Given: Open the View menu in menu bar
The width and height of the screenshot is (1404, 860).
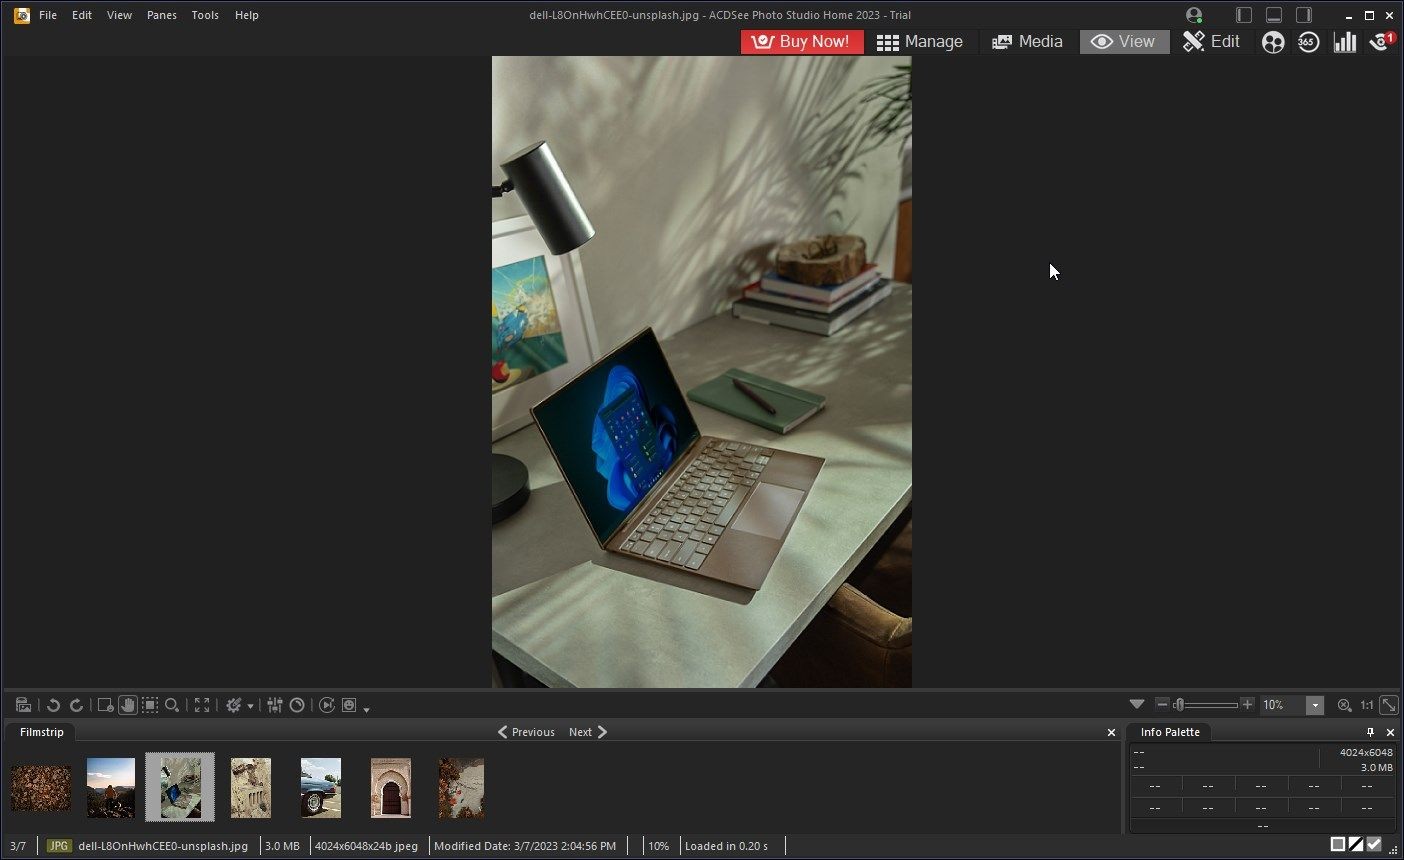Looking at the screenshot, I should [x=119, y=15].
